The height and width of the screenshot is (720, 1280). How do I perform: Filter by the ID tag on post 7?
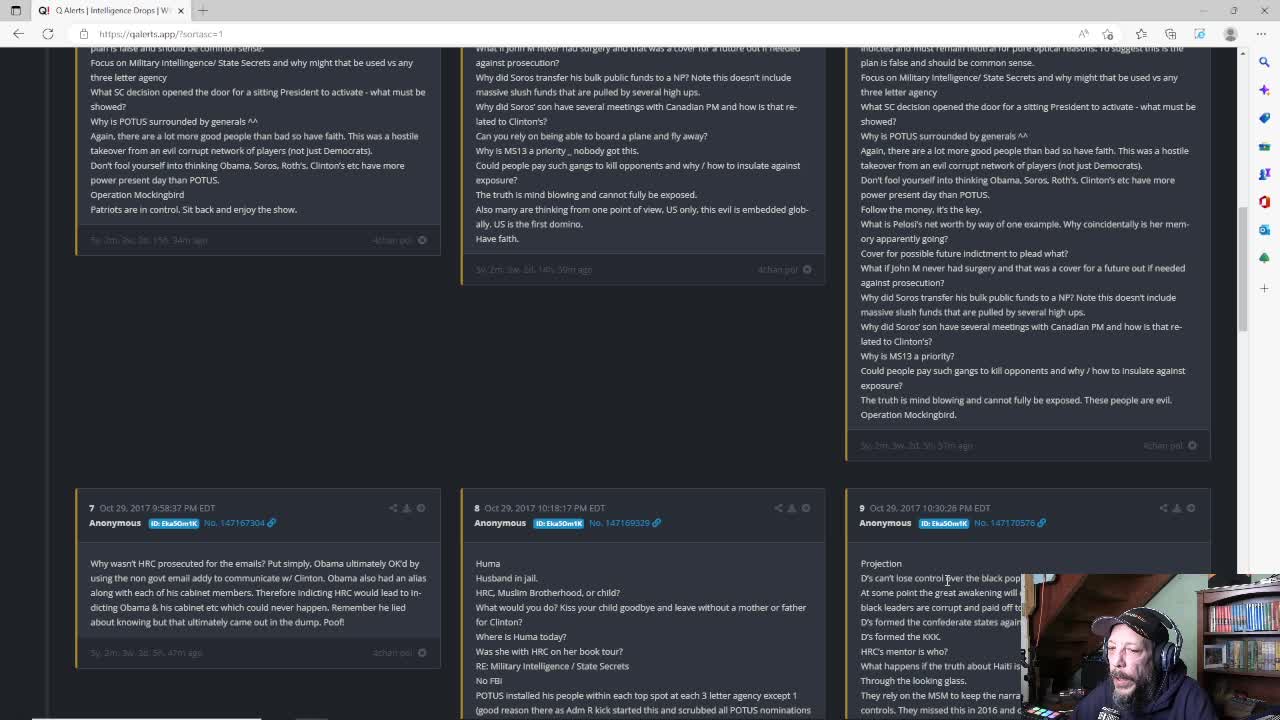tap(174, 523)
